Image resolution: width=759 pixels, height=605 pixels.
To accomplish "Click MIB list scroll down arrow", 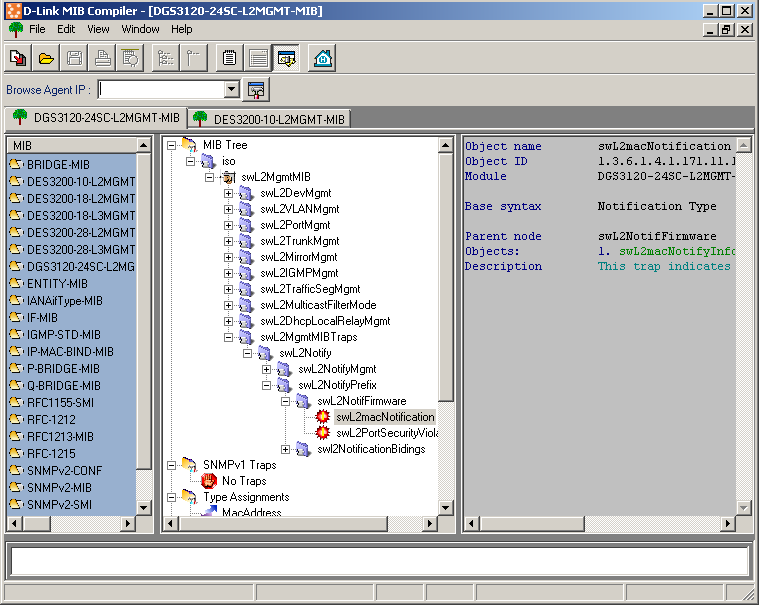I will point(144,507).
